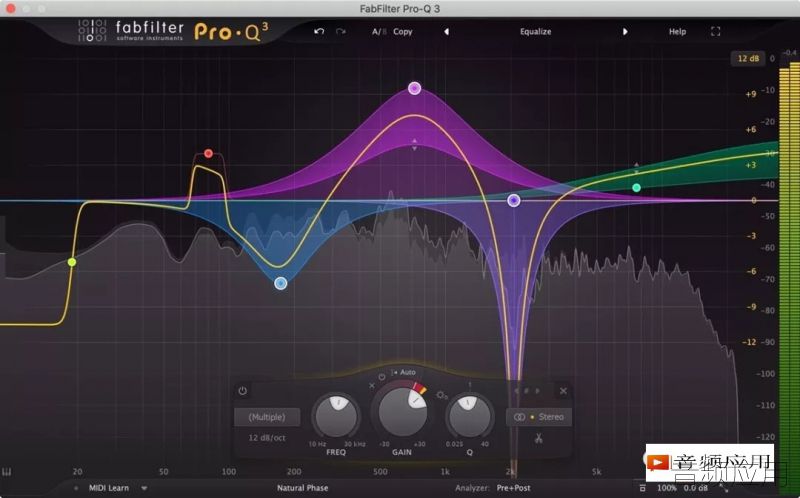The height and width of the screenshot is (498, 800).
Task: Select the pink bell band node
Action: [x=414, y=88]
